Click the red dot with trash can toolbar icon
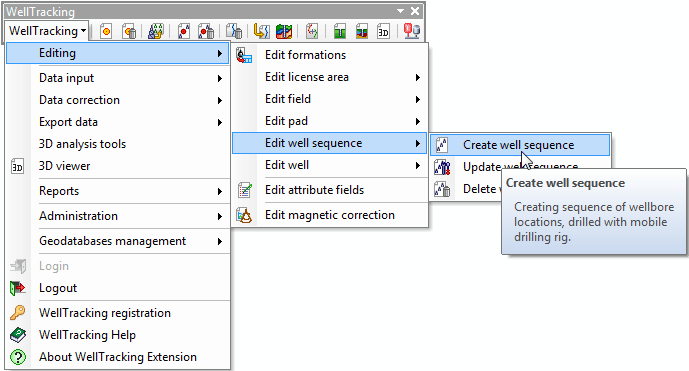 point(206,31)
